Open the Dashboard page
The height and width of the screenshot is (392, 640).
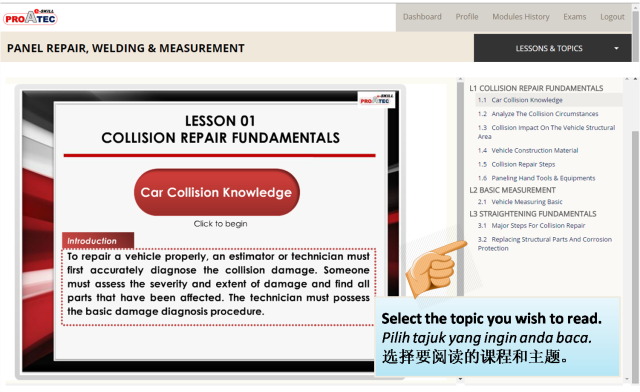422,17
